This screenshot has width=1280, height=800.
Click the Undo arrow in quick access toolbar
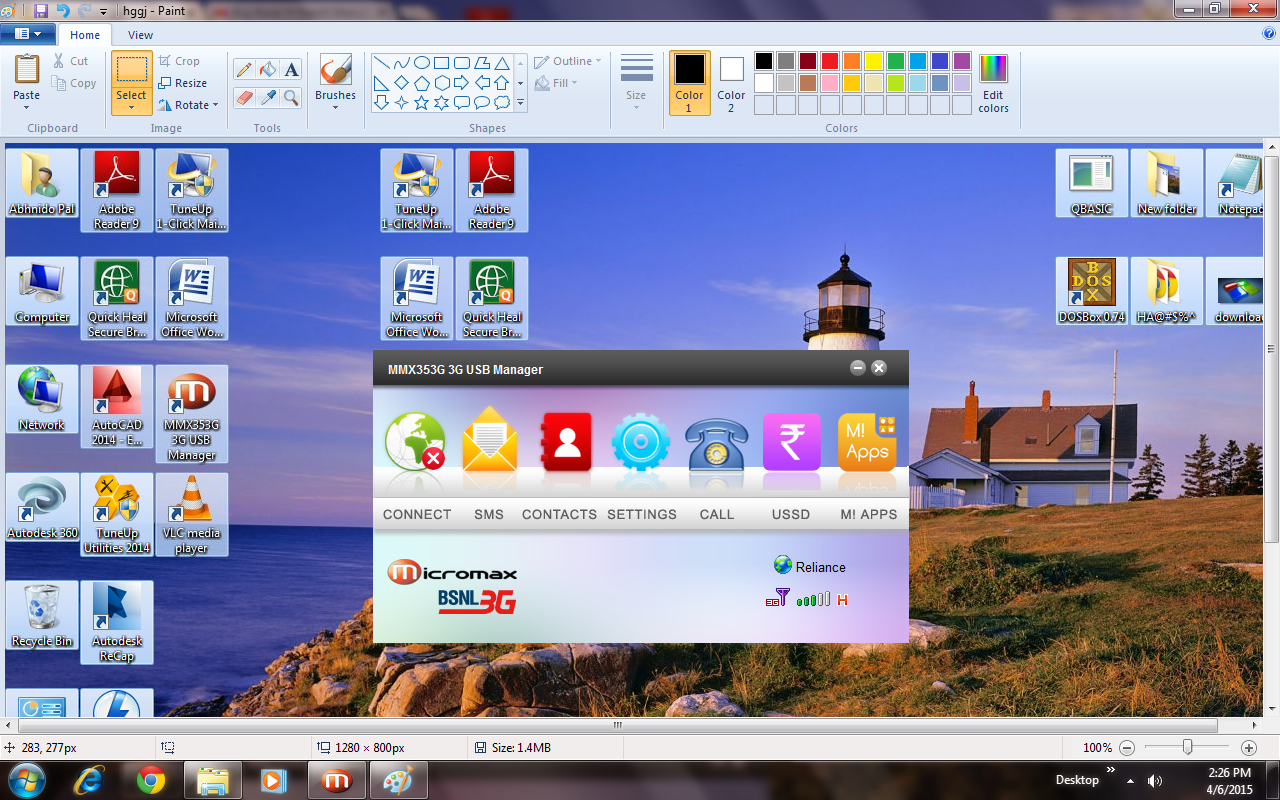tap(62, 10)
